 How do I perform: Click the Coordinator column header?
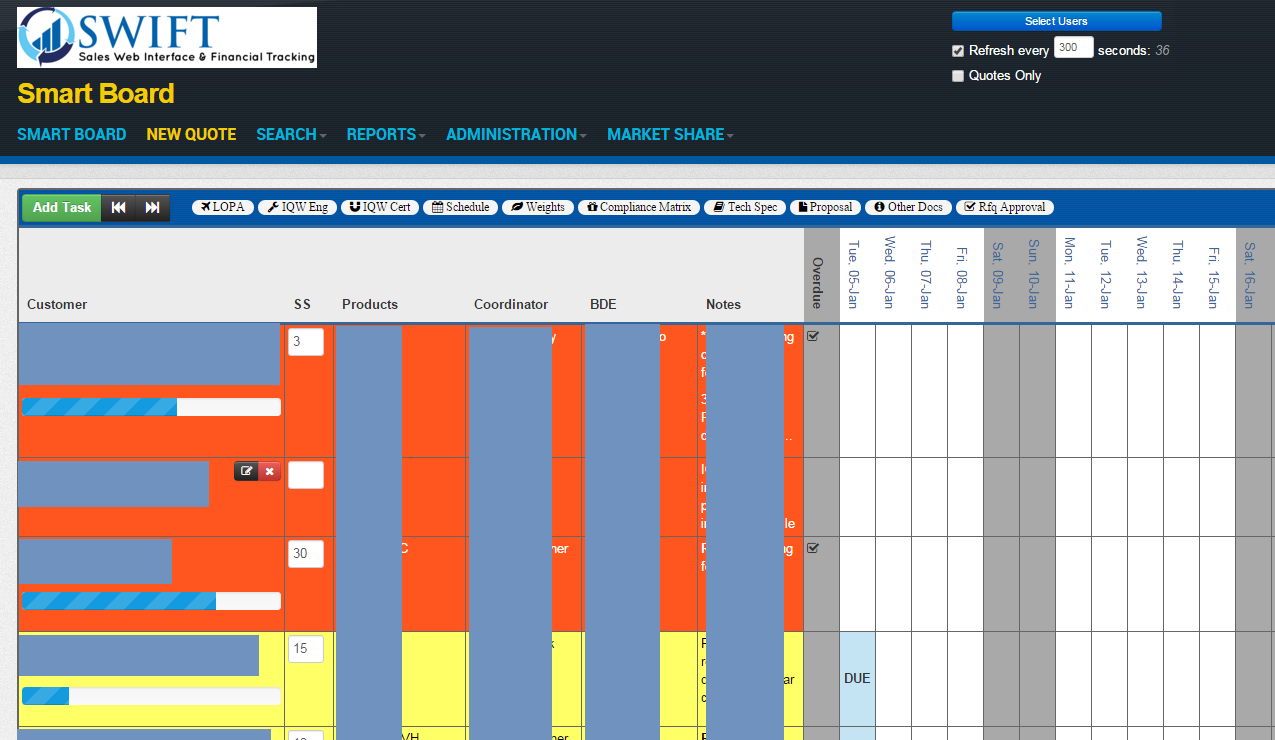pyautogui.click(x=511, y=304)
